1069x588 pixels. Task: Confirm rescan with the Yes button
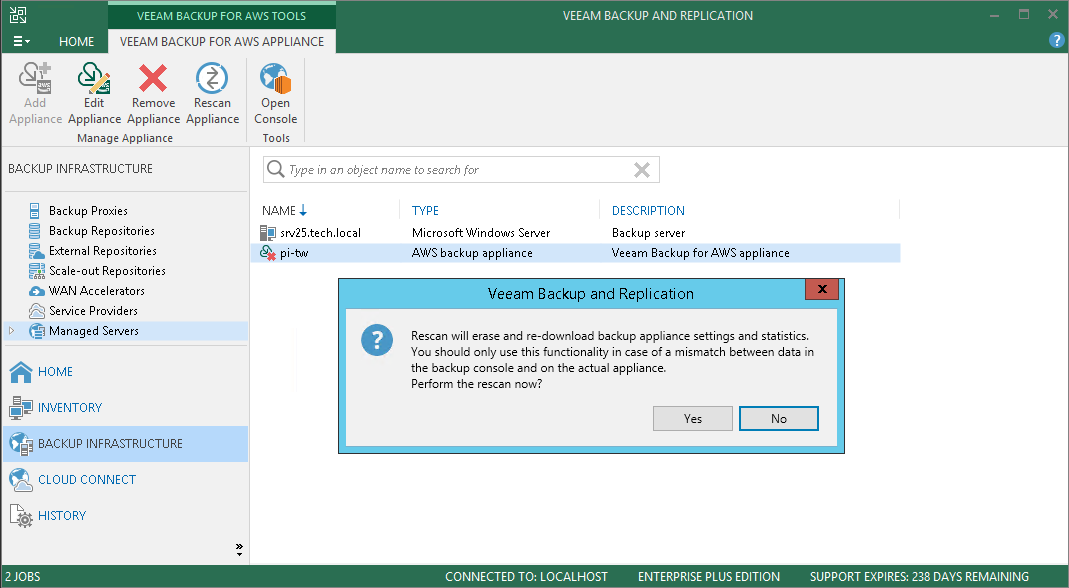click(x=693, y=419)
